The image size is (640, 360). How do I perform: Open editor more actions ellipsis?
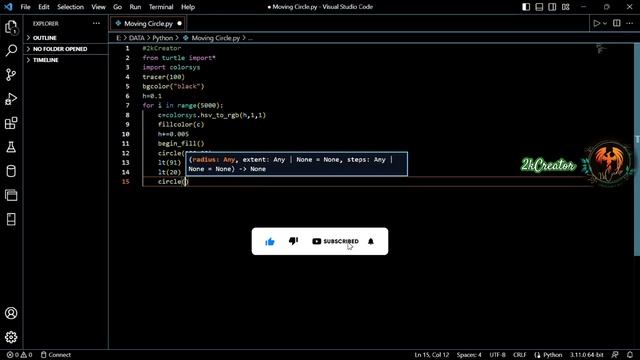tap(630, 23)
